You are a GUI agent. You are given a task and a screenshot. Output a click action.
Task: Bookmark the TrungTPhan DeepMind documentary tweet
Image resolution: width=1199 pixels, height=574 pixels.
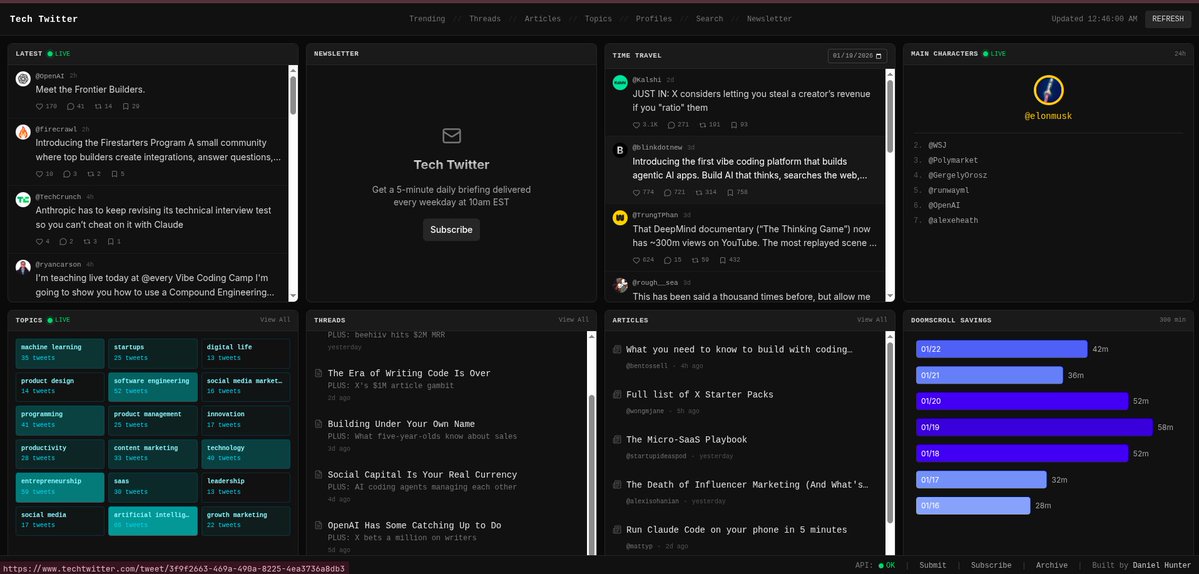point(723,260)
